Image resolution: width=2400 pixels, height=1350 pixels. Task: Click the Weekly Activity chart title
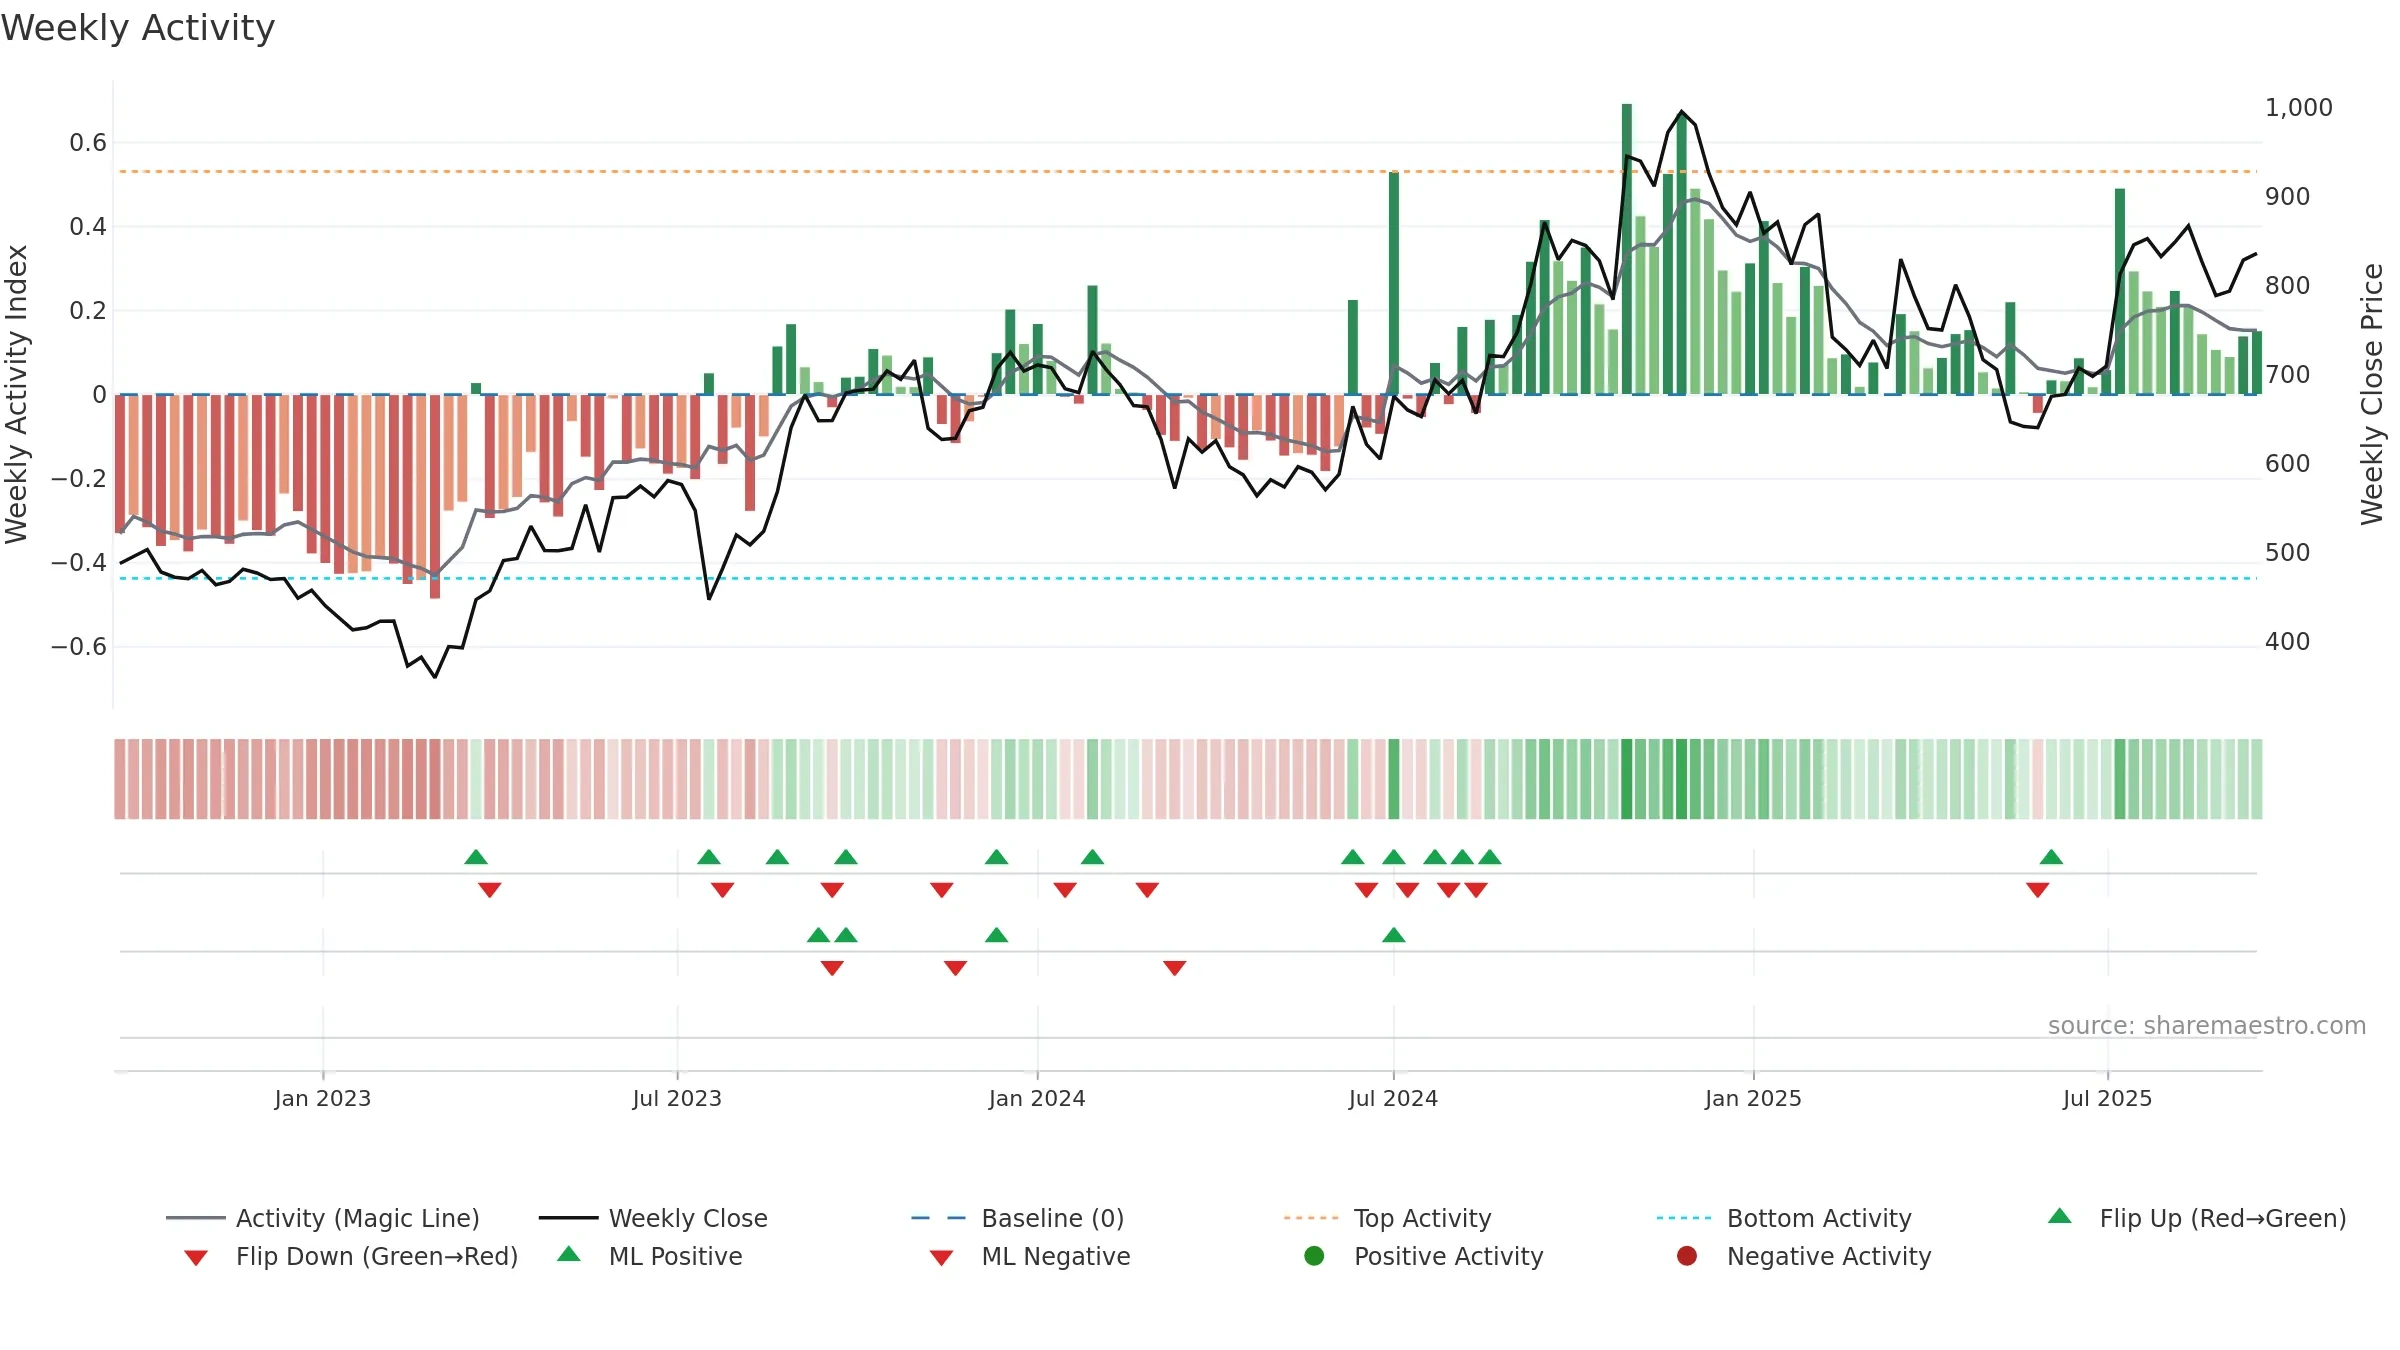point(138,28)
